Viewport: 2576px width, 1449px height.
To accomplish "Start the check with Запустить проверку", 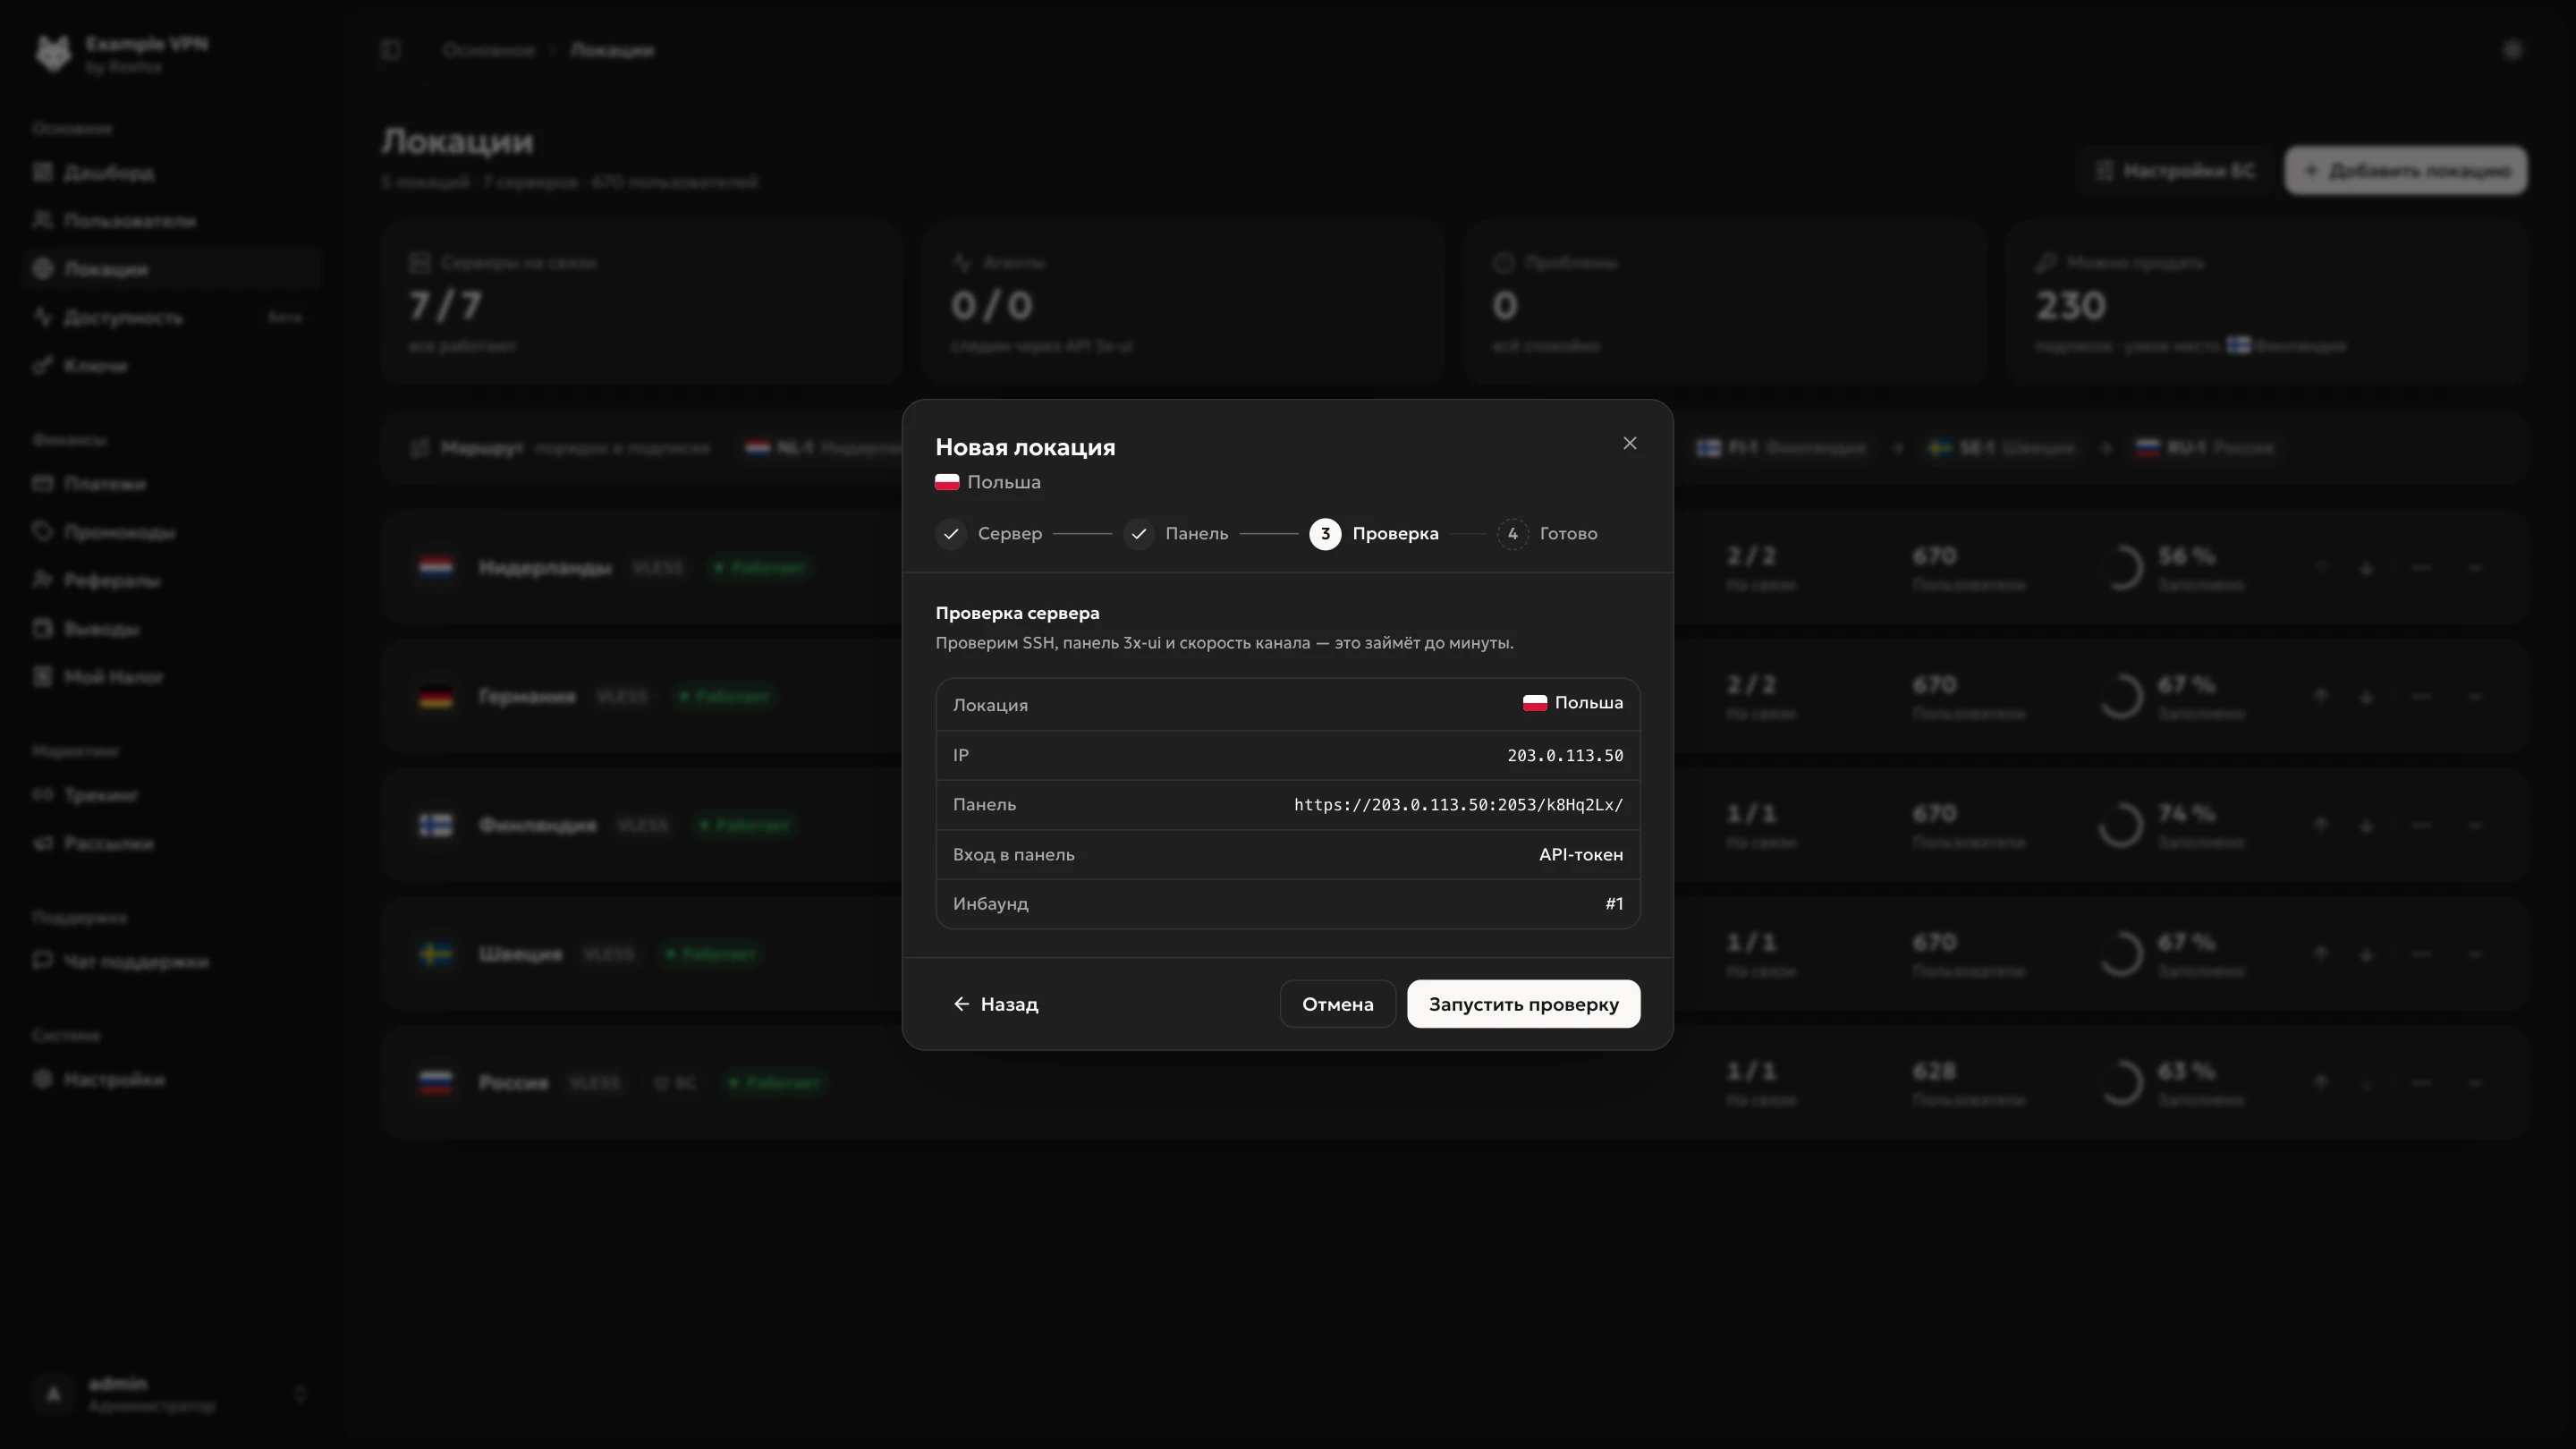I will pyautogui.click(x=1523, y=1004).
